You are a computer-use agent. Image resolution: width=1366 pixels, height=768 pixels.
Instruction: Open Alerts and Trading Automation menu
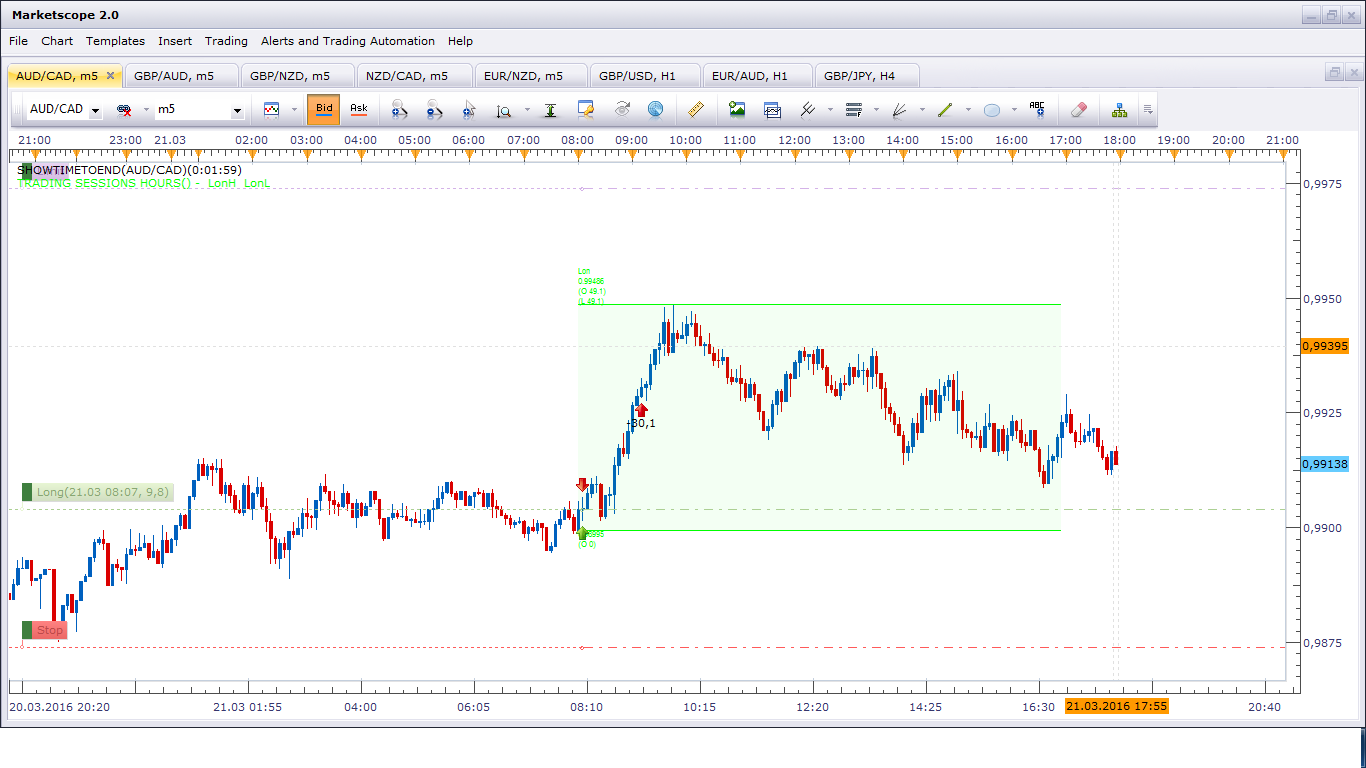pyautogui.click(x=348, y=41)
